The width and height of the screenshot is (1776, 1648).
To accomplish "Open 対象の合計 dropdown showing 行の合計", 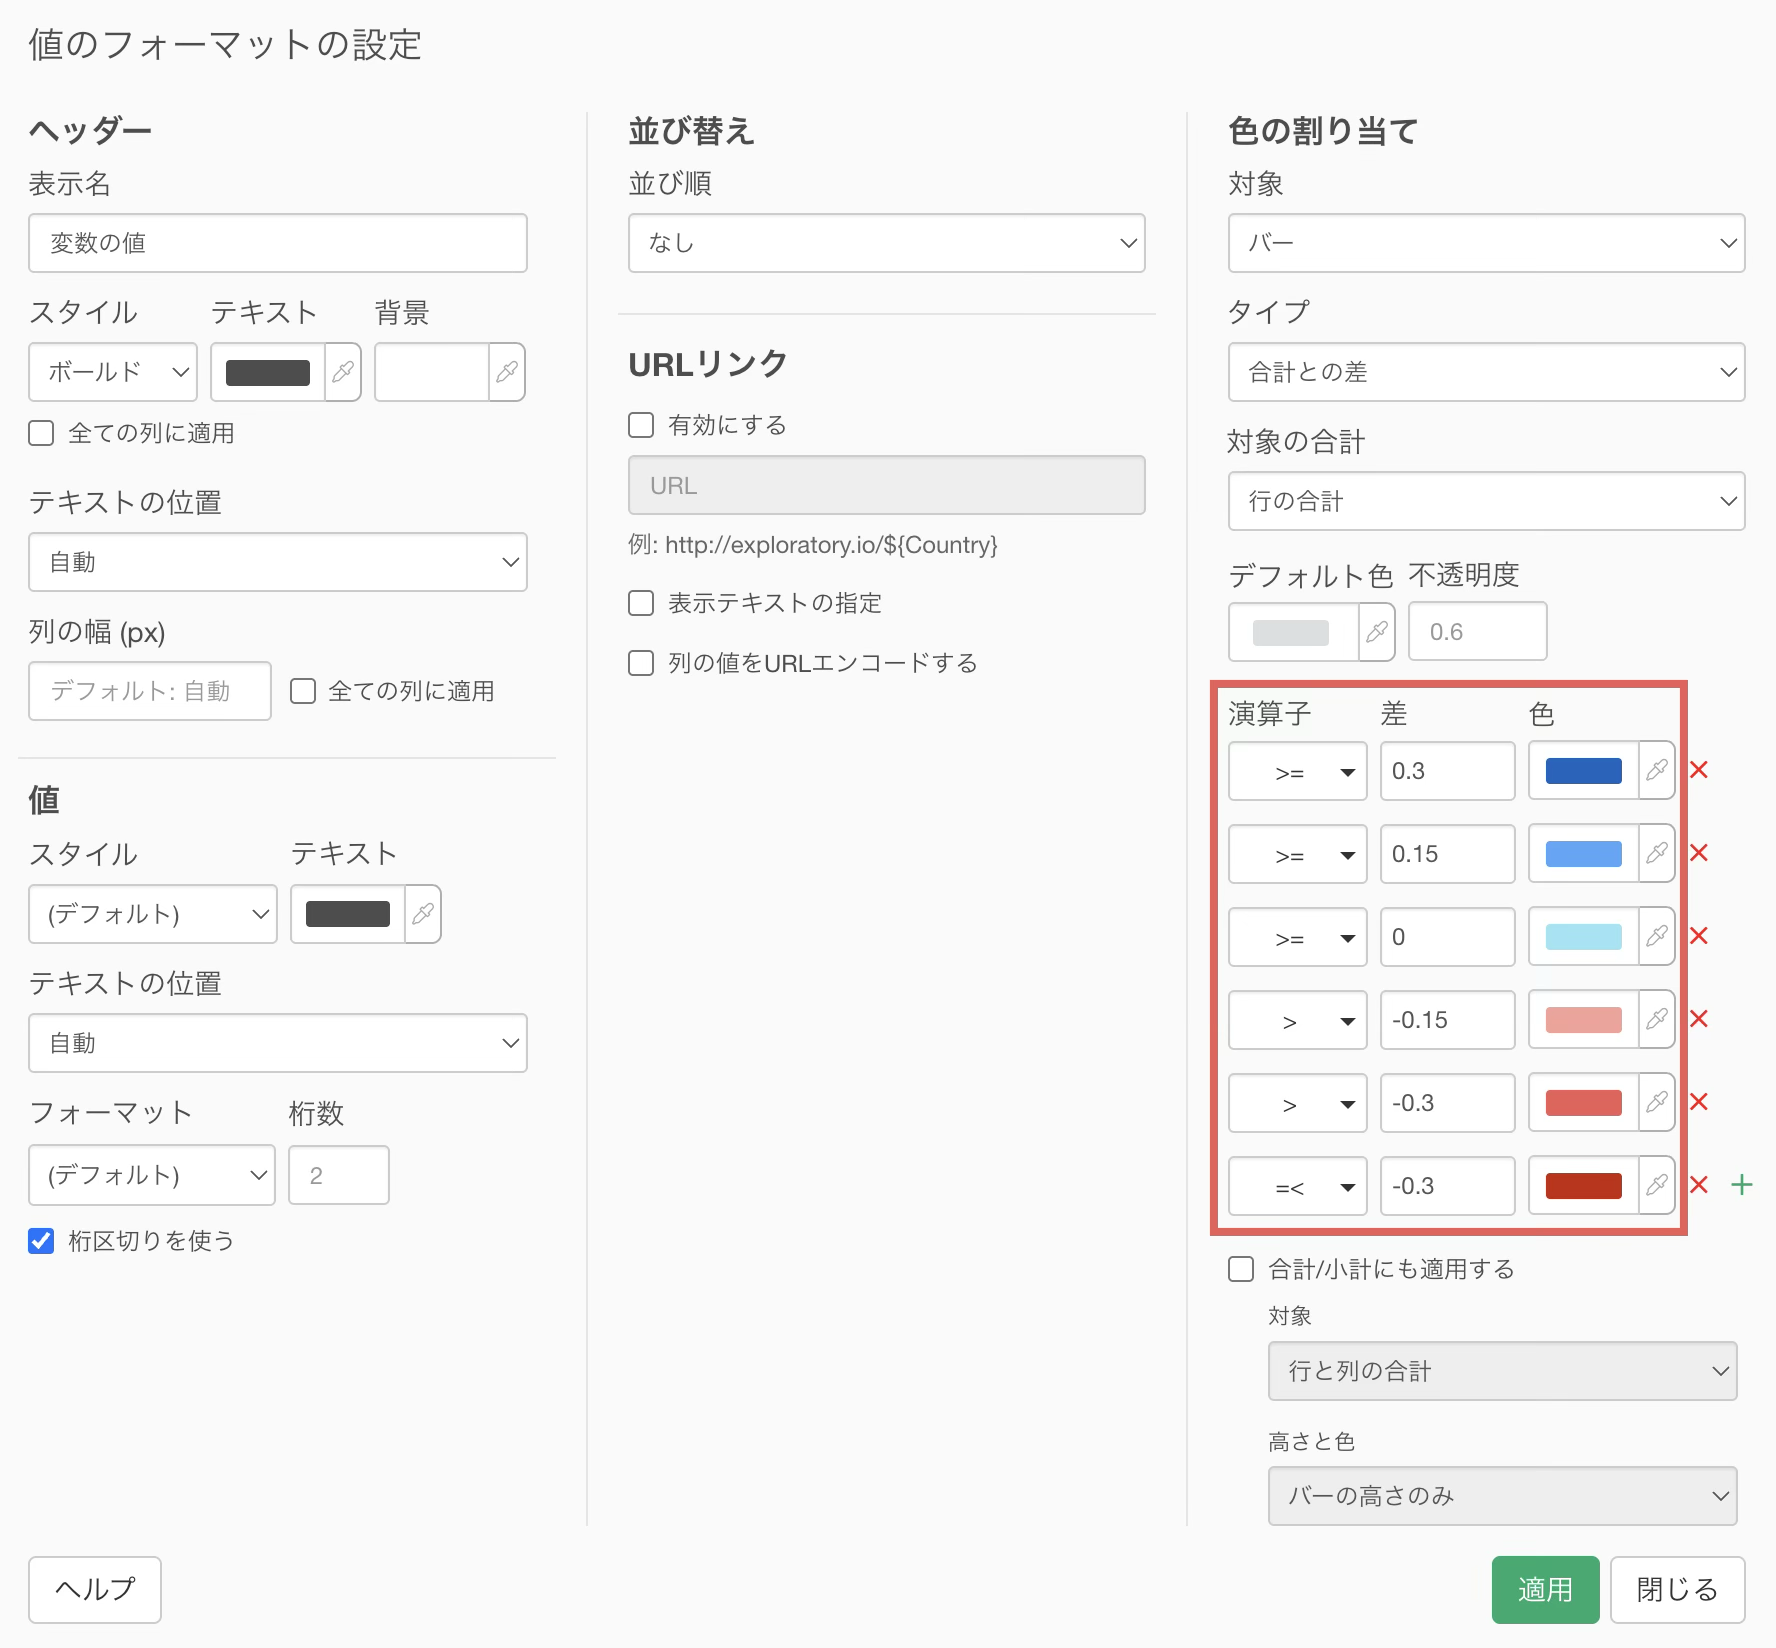I will 1487,501.
